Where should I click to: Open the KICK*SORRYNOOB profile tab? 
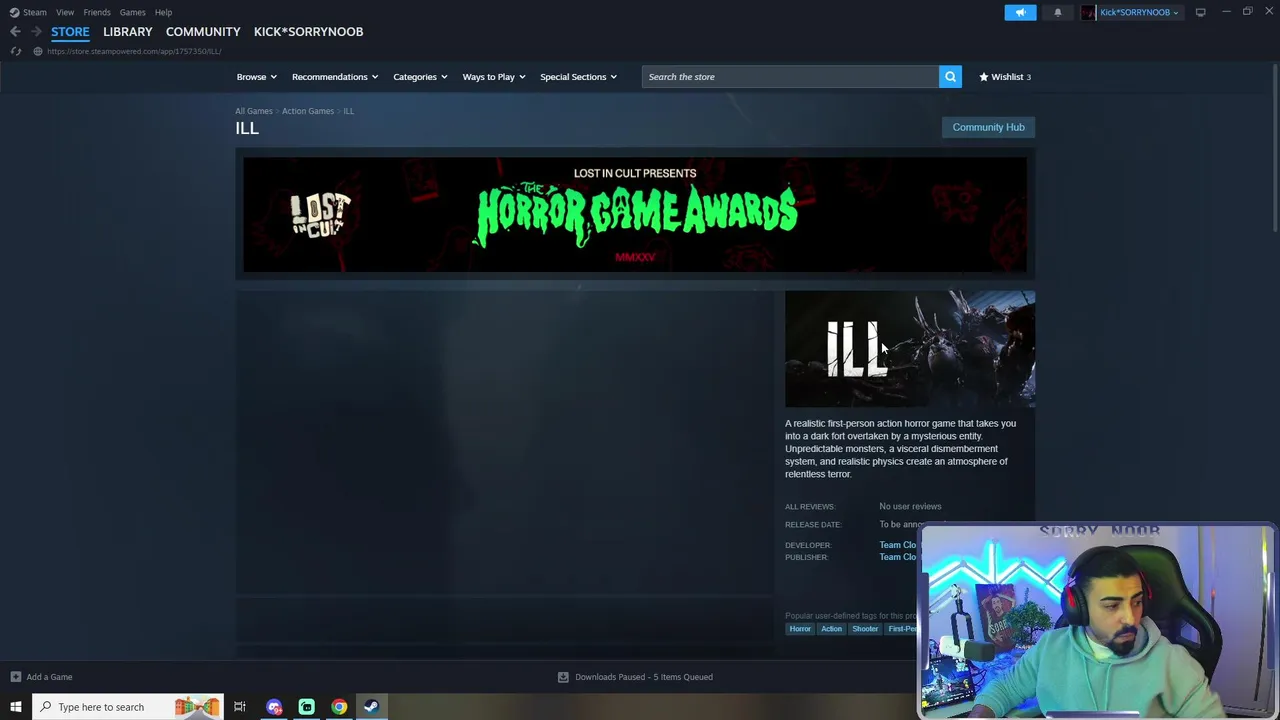(308, 32)
